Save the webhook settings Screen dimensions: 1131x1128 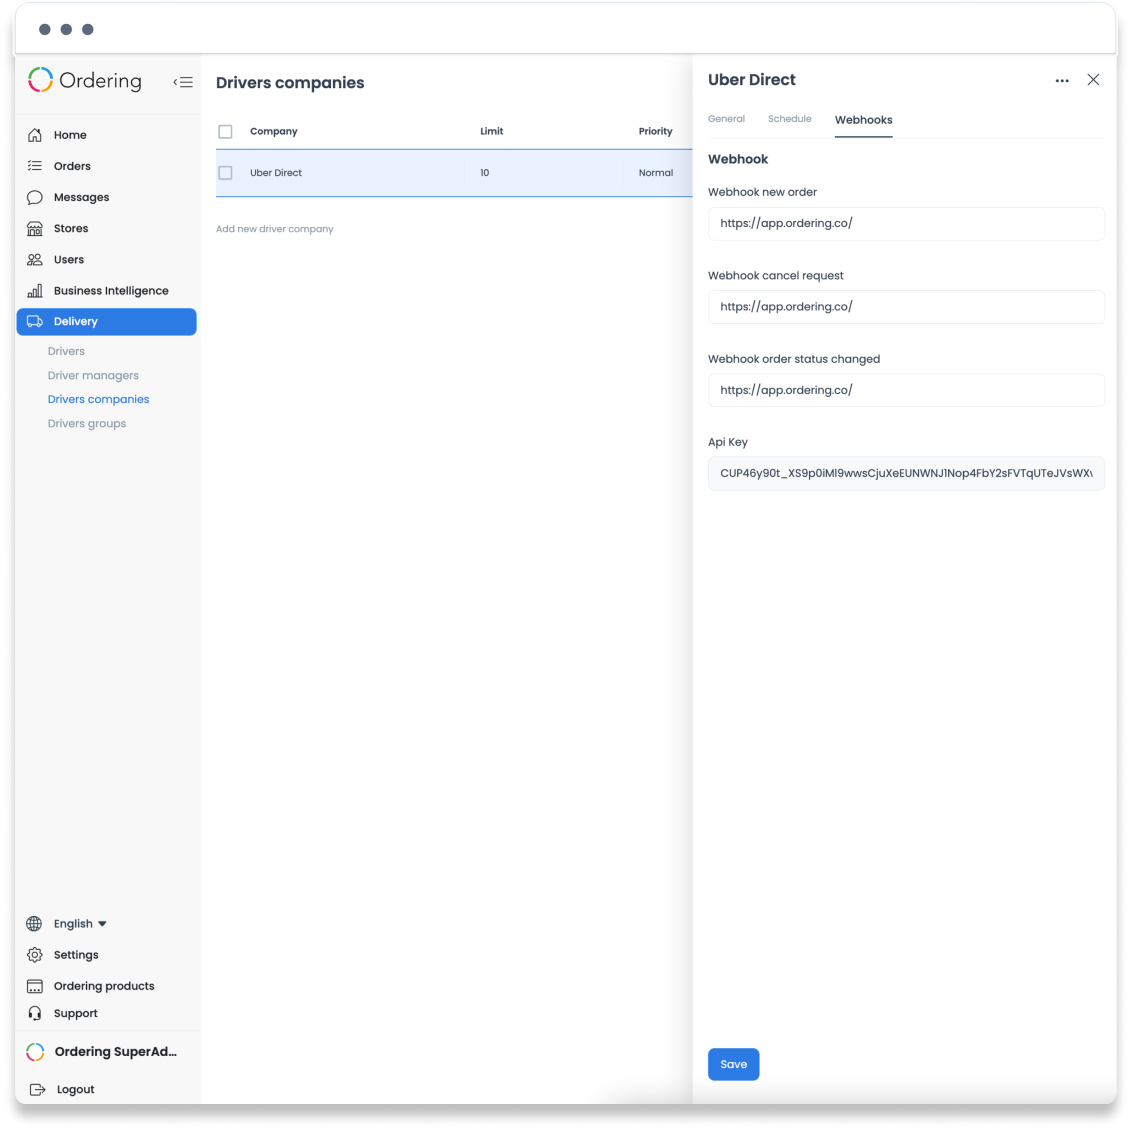(x=733, y=1064)
